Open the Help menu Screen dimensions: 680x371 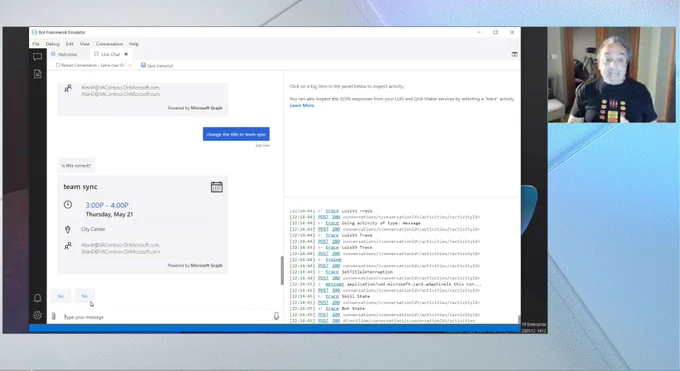(x=134, y=44)
